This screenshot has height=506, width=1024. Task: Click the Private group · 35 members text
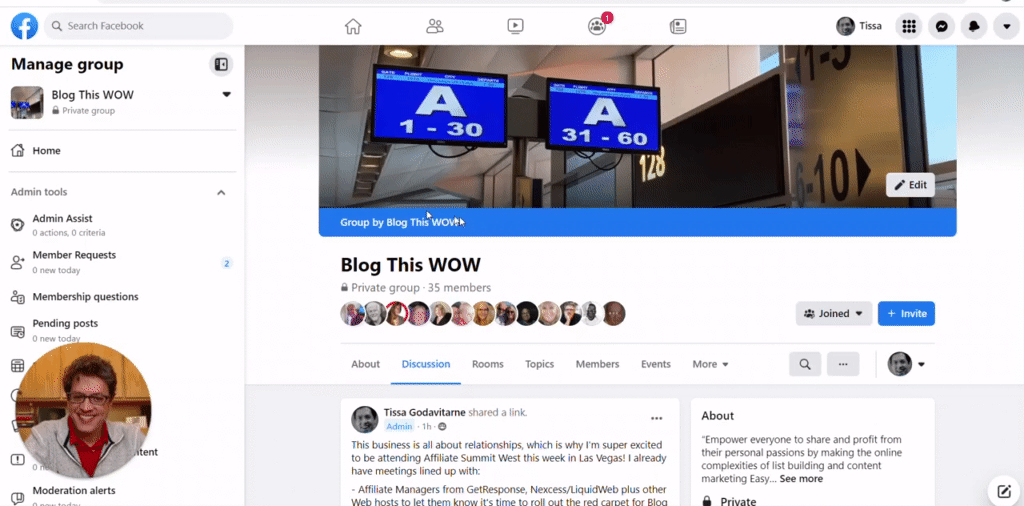click(x=415, y=288)
